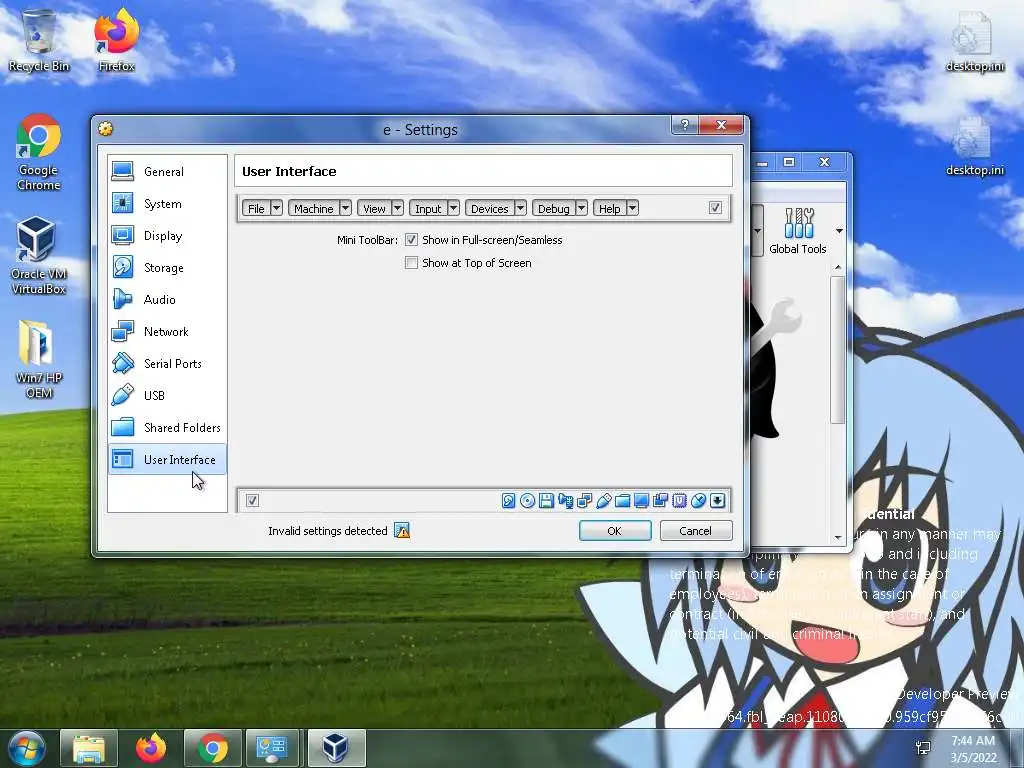
Task: Click OK to apply settings
Action: tap(615, 531)
